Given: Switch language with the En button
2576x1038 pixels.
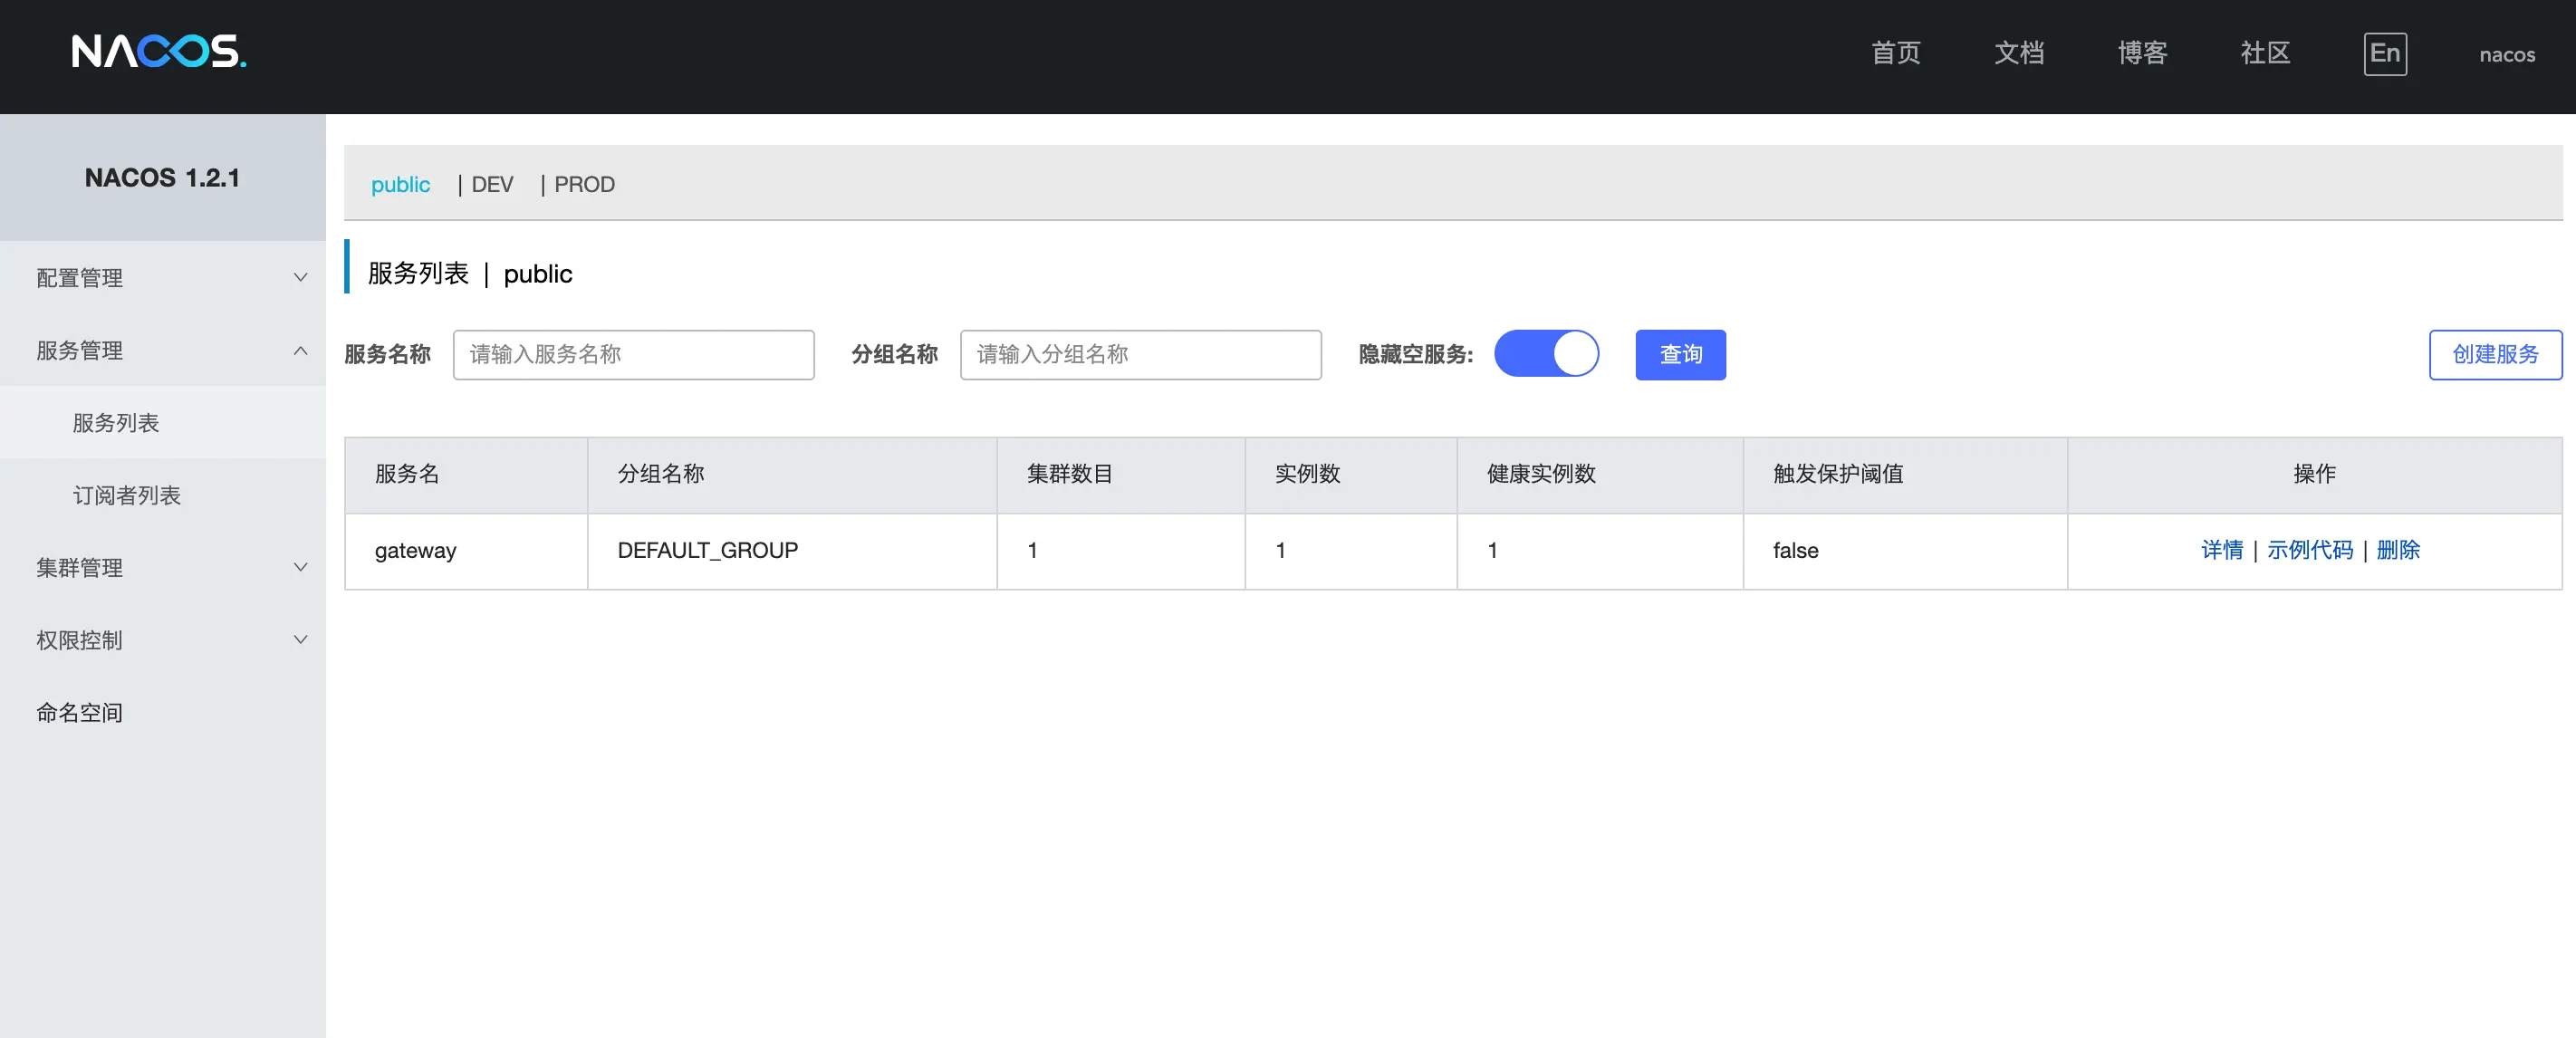Looking at the screenshot, I should pyautogui.click(x=2384, y=53).
